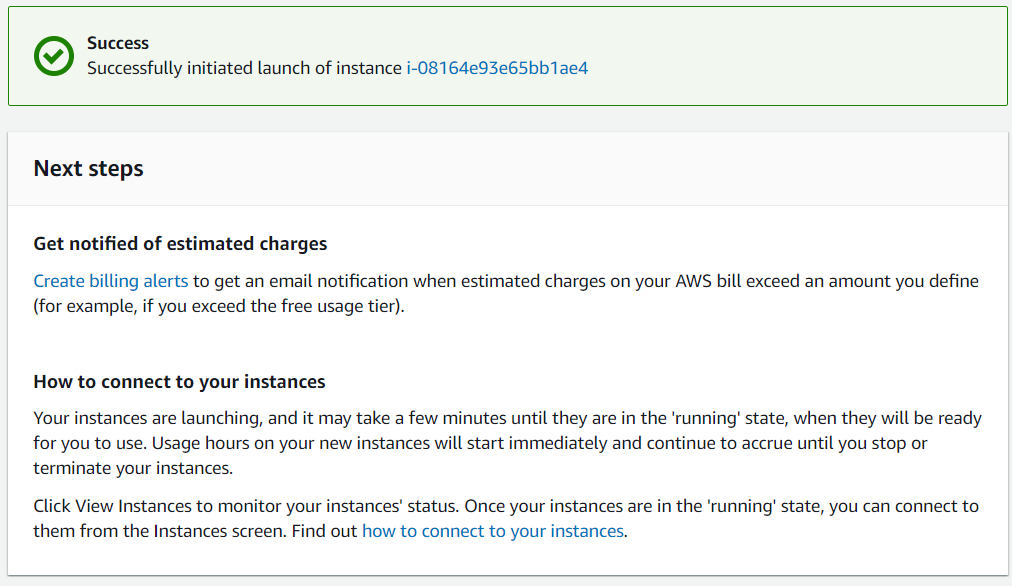Viewport: 1012px width, 586px height.
Task: Click empty space in the green success banner
Action: coord(800,56)
